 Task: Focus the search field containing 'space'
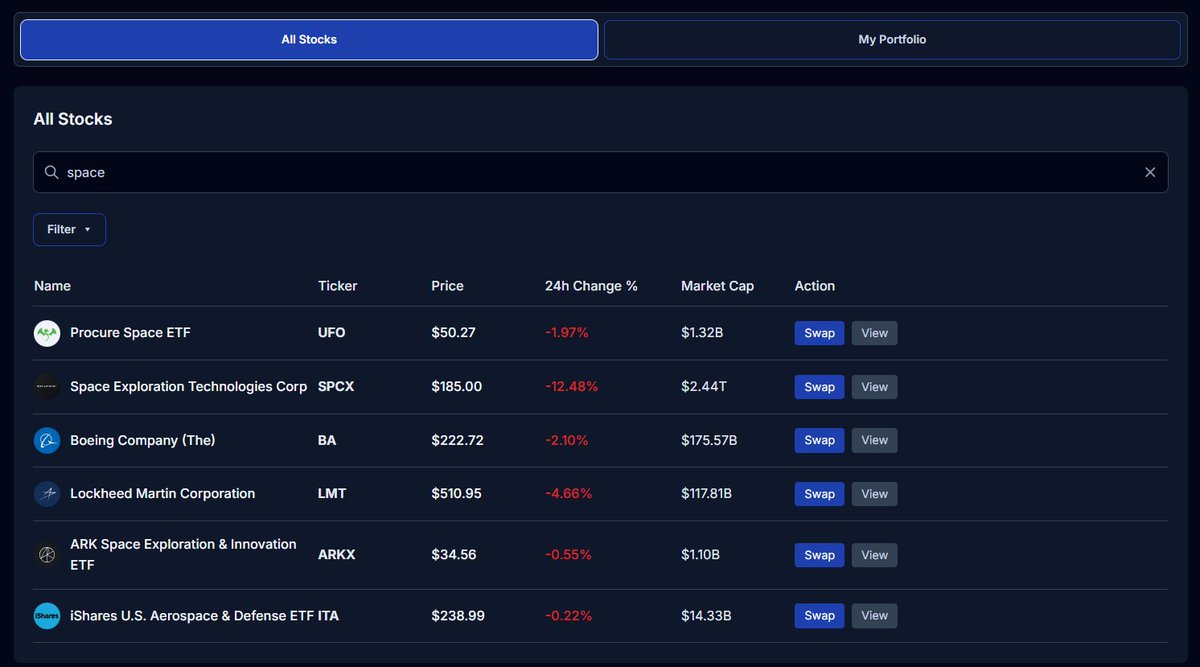pos(600,172)
